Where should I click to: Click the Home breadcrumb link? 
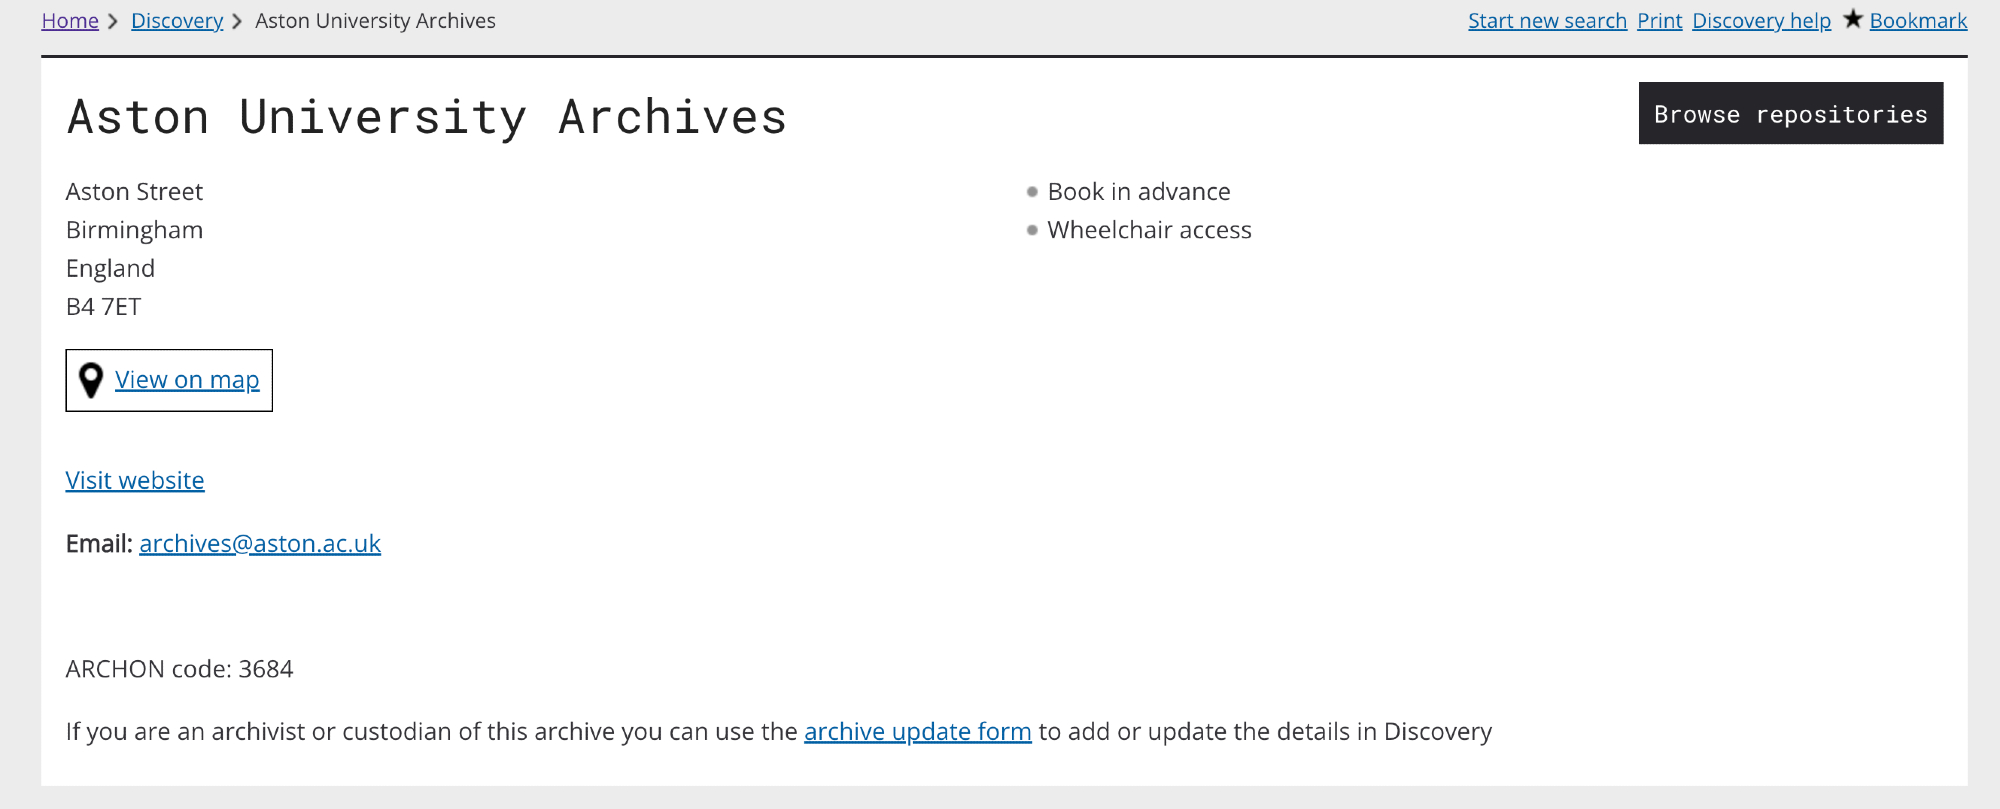pos(70,21)
